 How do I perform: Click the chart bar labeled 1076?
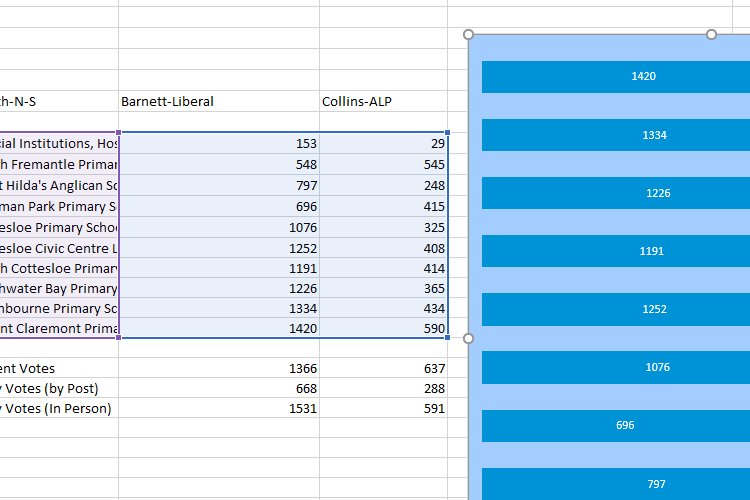[x=615, y=367]
